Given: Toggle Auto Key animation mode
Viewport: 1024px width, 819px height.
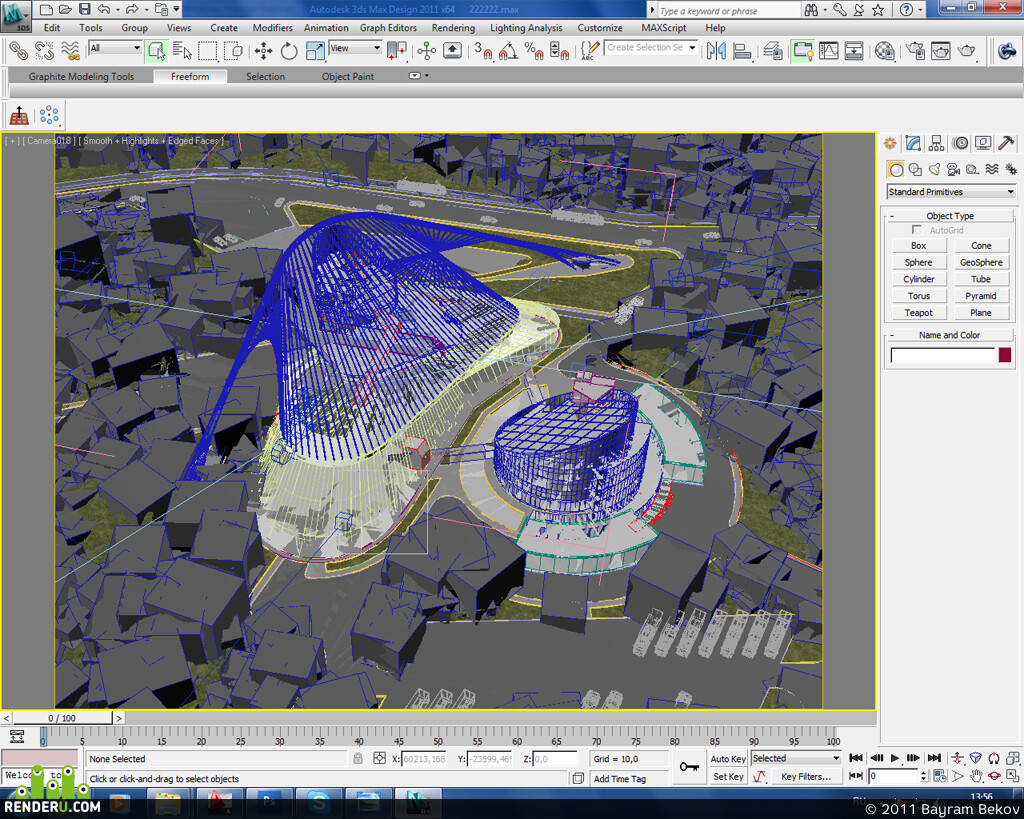Looking at the screenshot, I should click(x=728, y=759).
